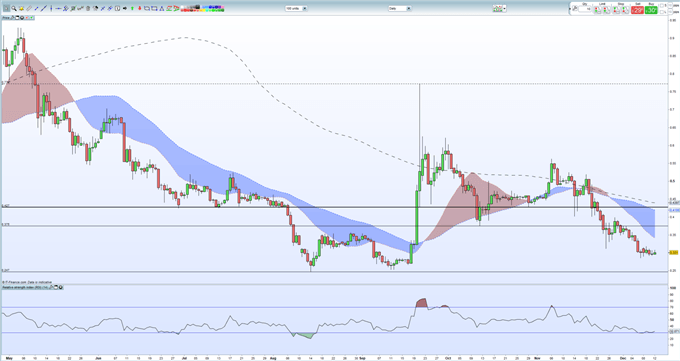Click the green up arrow marker tool
The width and height of the screenshot is (680, 361).
click(x=132, y=8)
